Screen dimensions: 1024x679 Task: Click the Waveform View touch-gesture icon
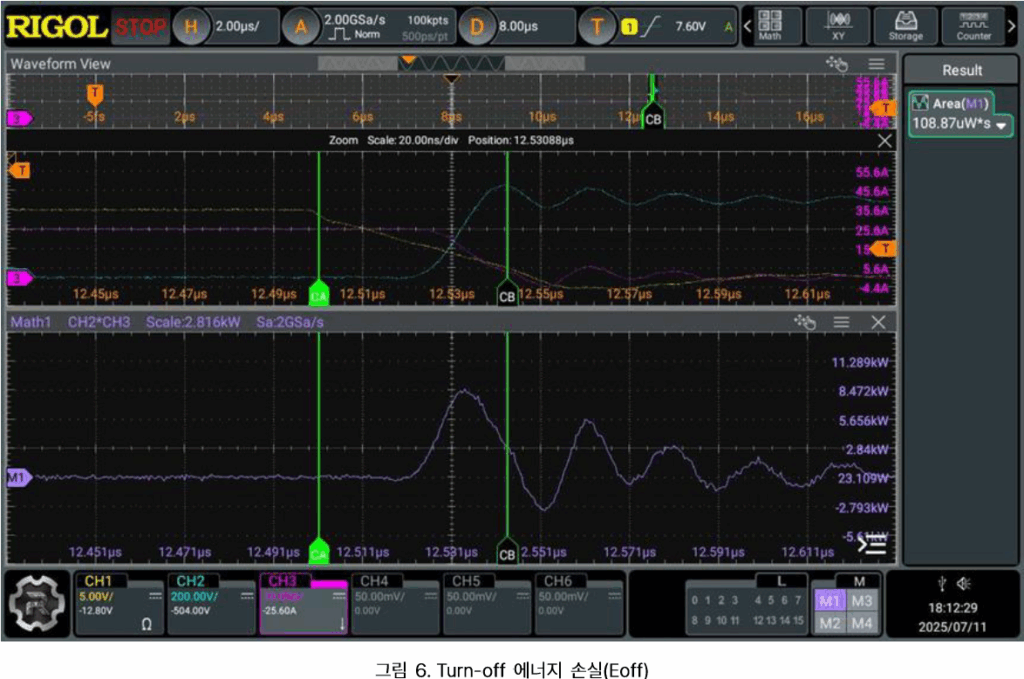[x=836, y=64]
